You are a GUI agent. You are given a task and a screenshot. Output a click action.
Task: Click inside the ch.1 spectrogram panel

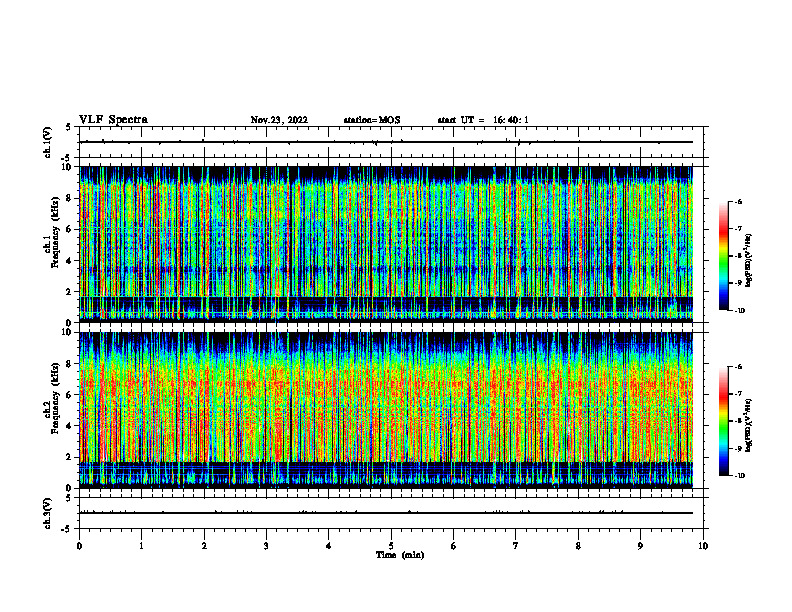point(386,244)
